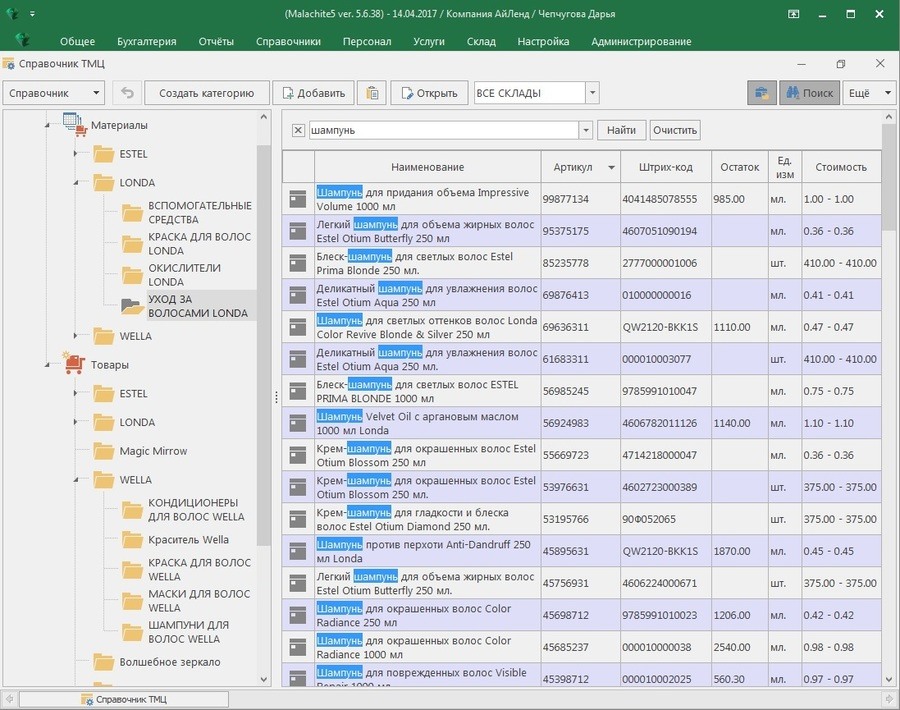
Task: Click the Найти button
Action: (x=622, y=130)
